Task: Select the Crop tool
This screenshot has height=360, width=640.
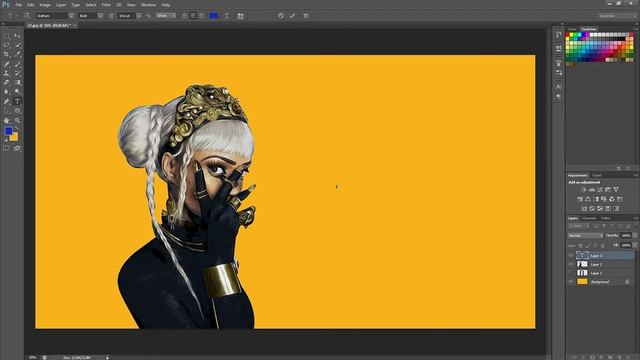Action: pos(7,55)
